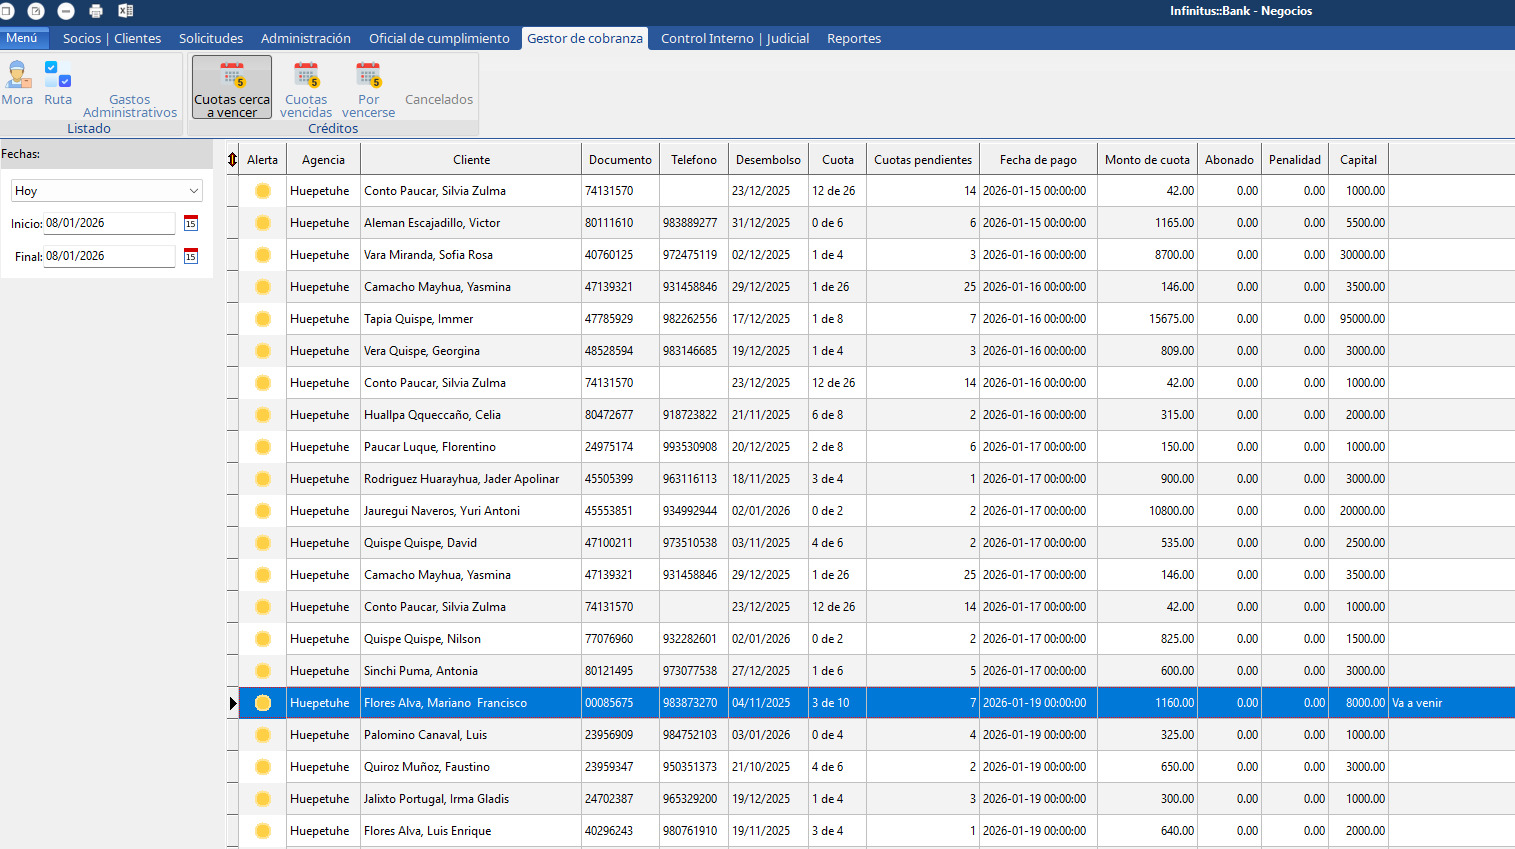Open calendar picker for Final date
The width and height of the screenshot is (1515, 849).
pos(191,257)
